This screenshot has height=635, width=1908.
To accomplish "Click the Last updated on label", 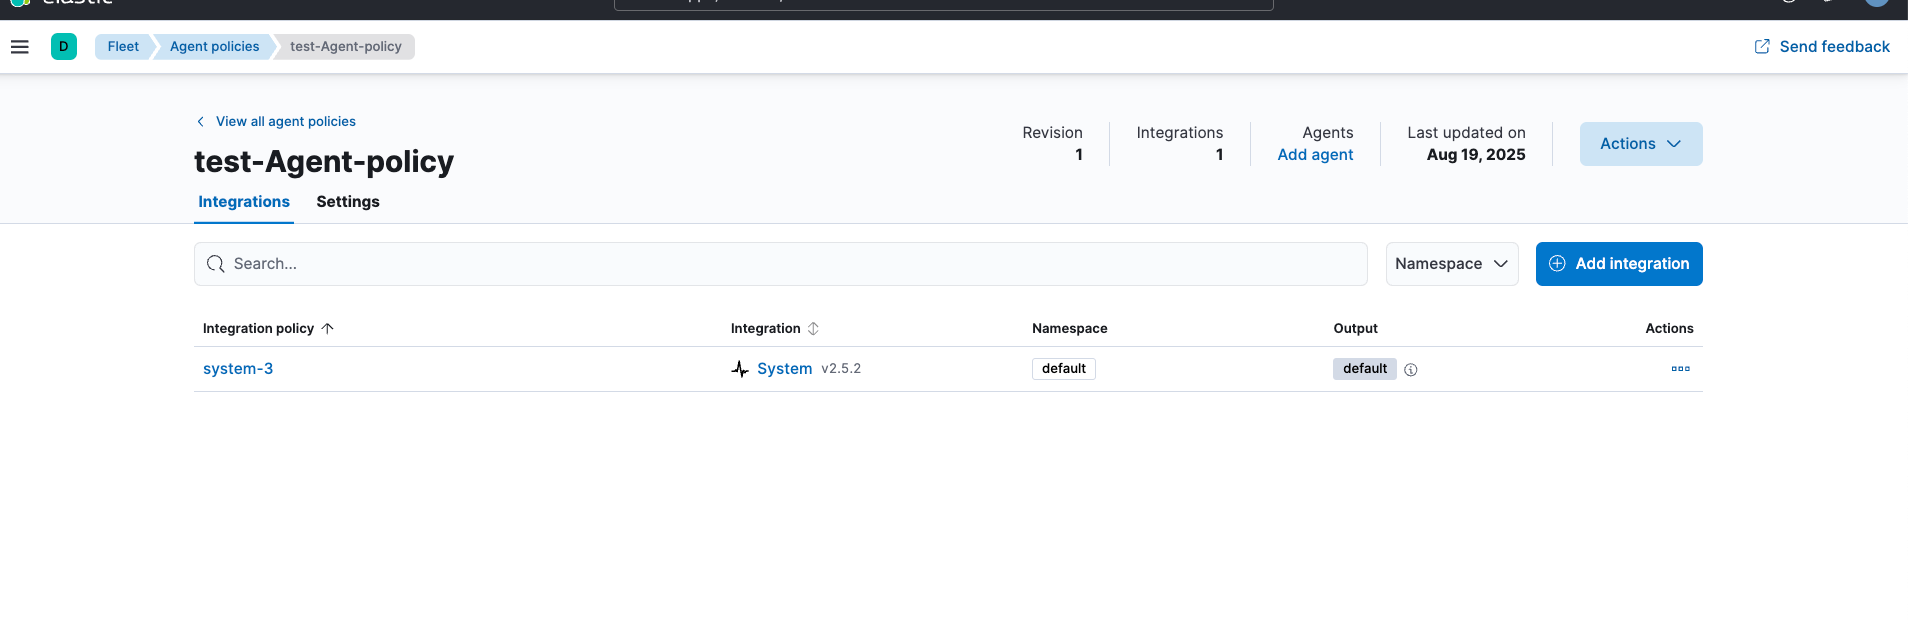I will tap(1466, 133).
